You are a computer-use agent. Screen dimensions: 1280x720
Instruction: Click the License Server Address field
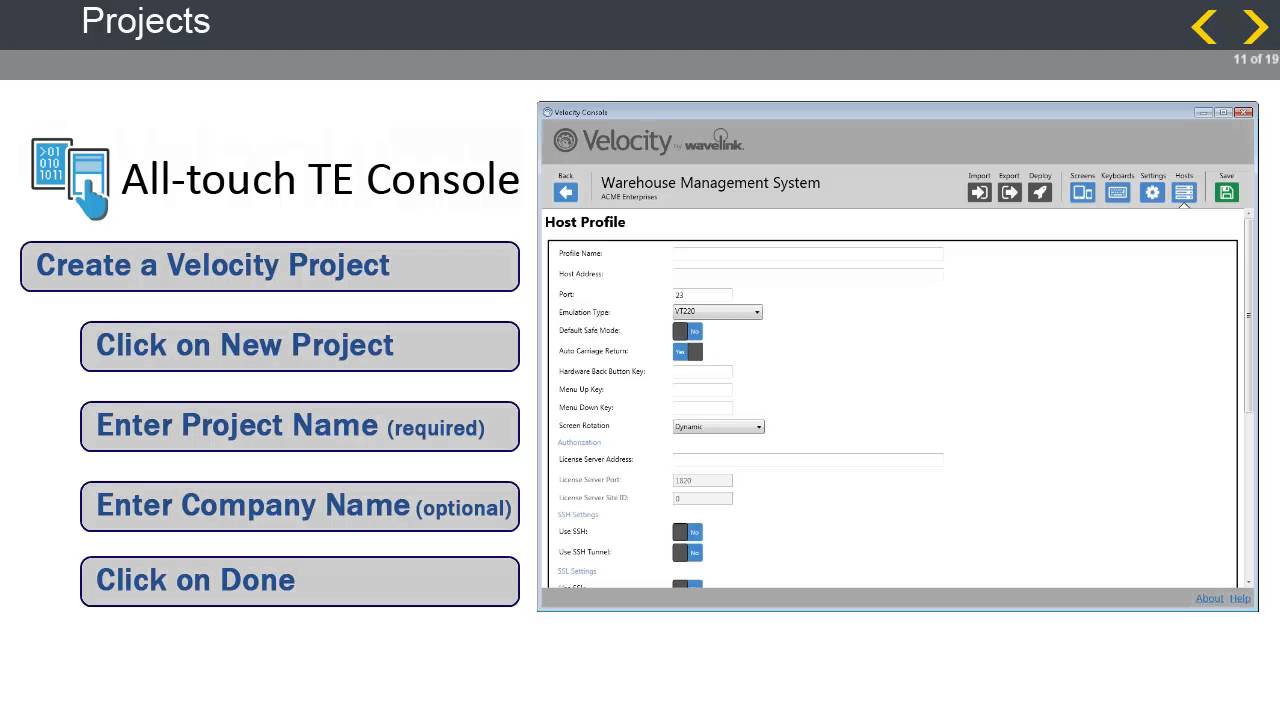coord(808,459)
